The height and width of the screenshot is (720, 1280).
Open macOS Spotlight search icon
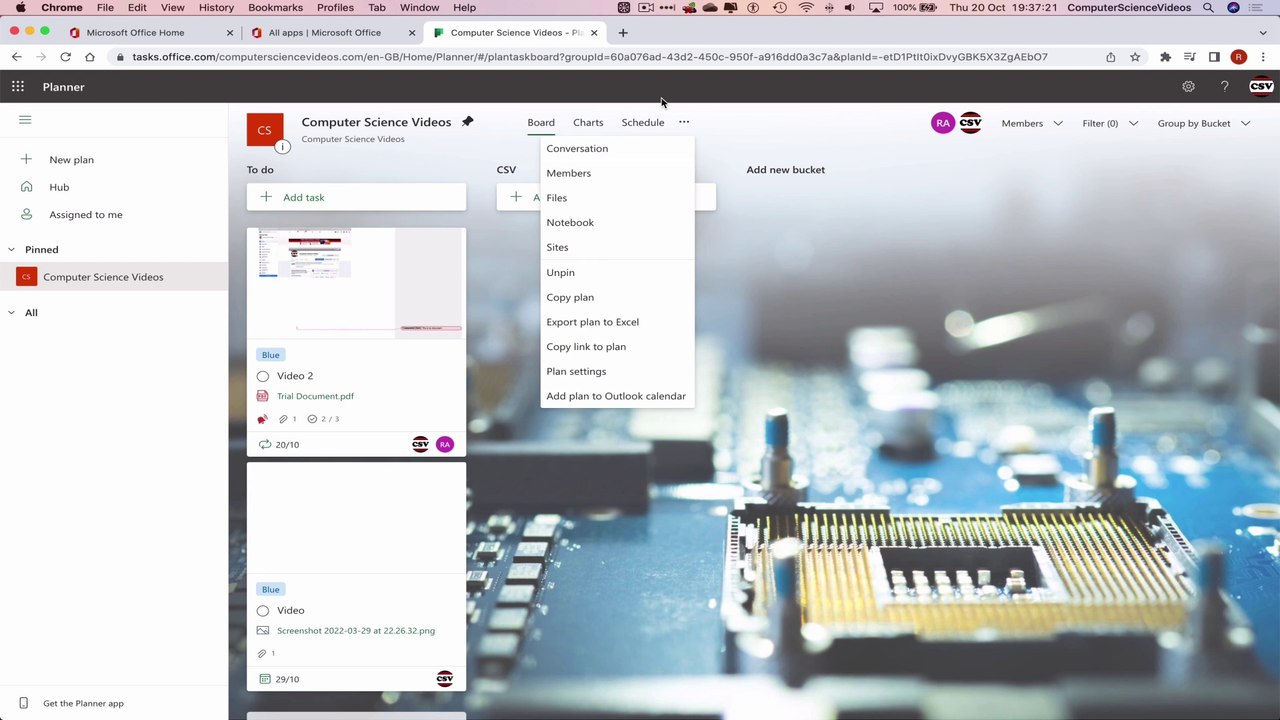(1208, 8)
